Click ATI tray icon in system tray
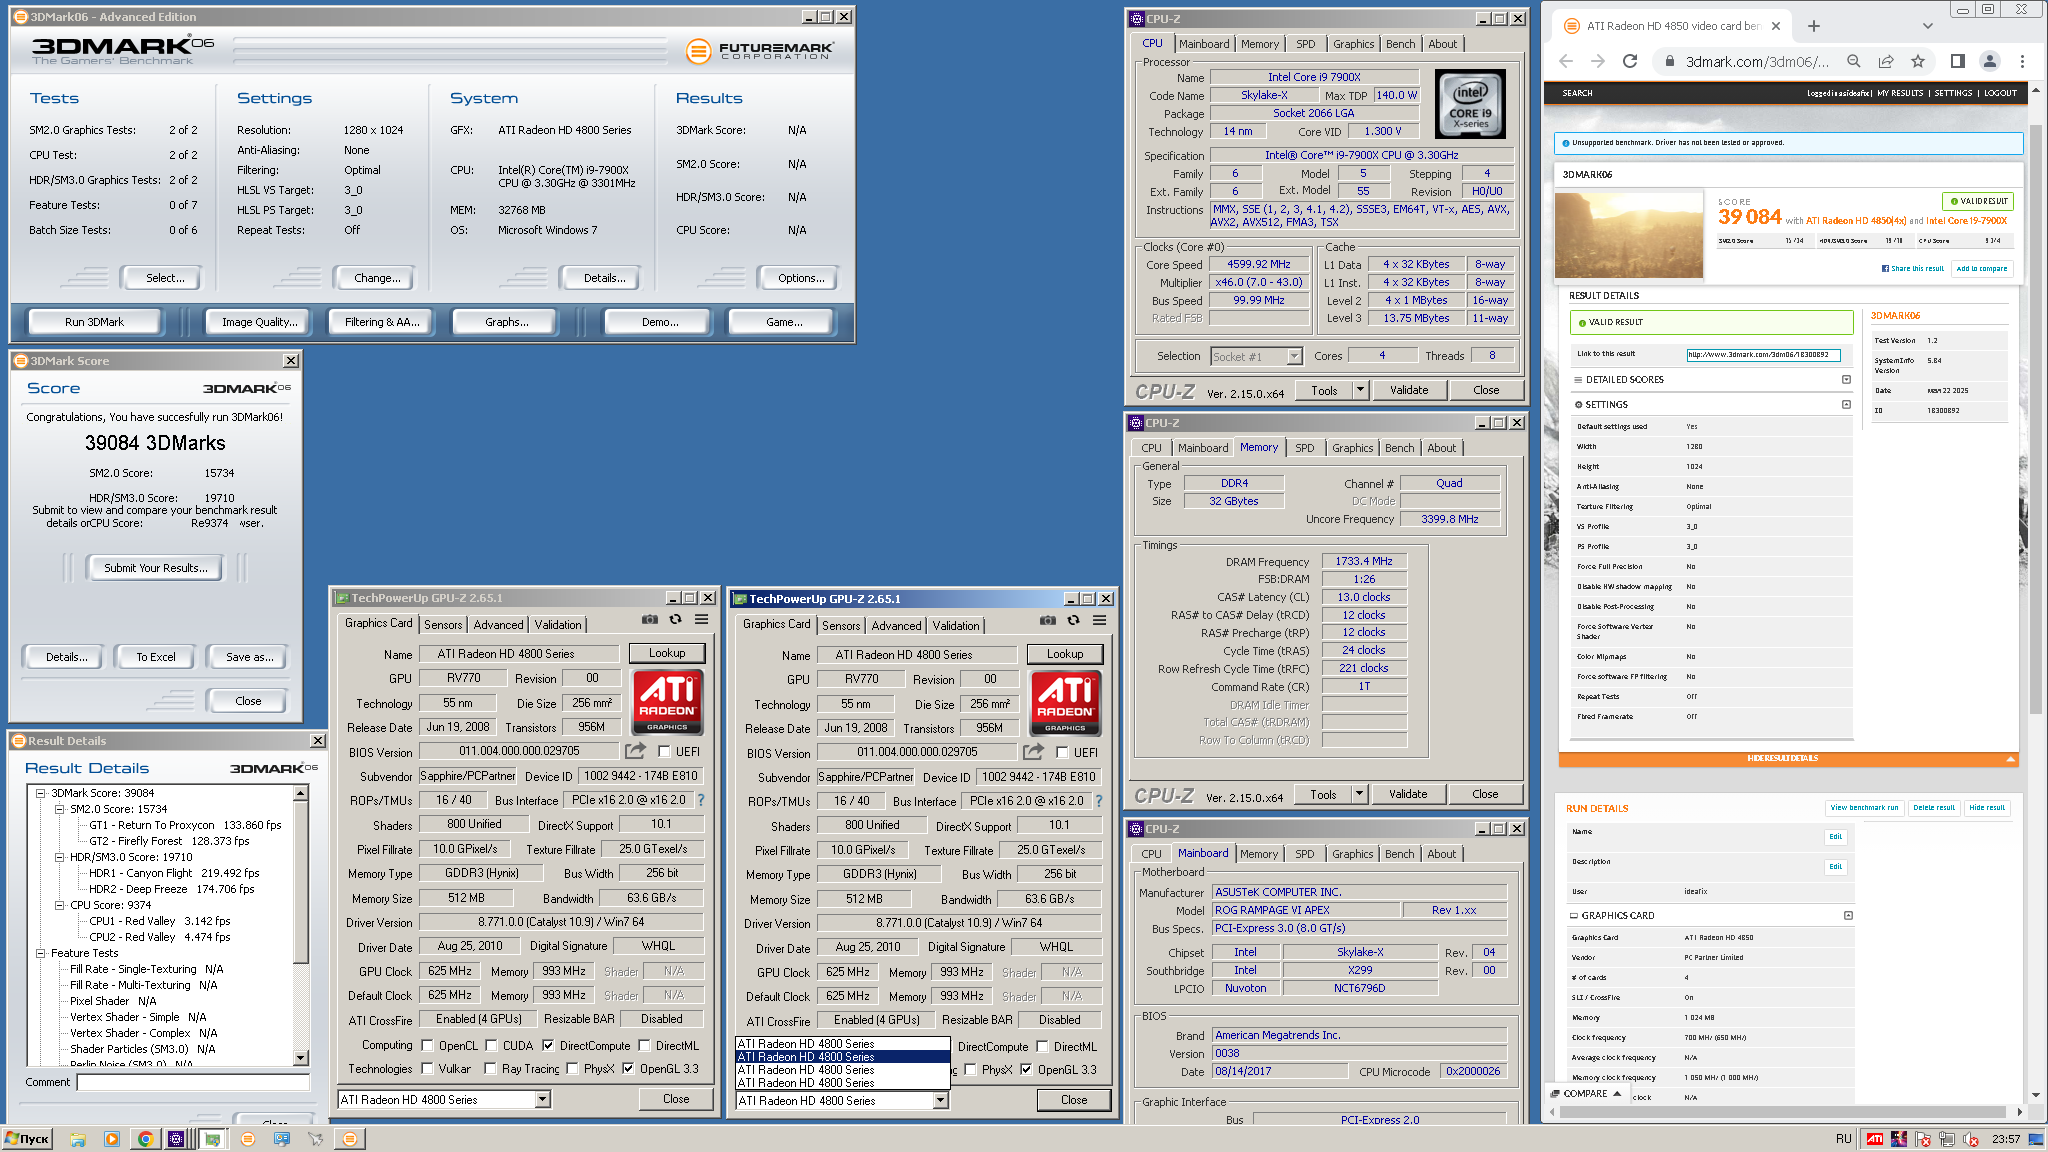This screenshot has height=1152, width=2048. coord(1875,1139)
